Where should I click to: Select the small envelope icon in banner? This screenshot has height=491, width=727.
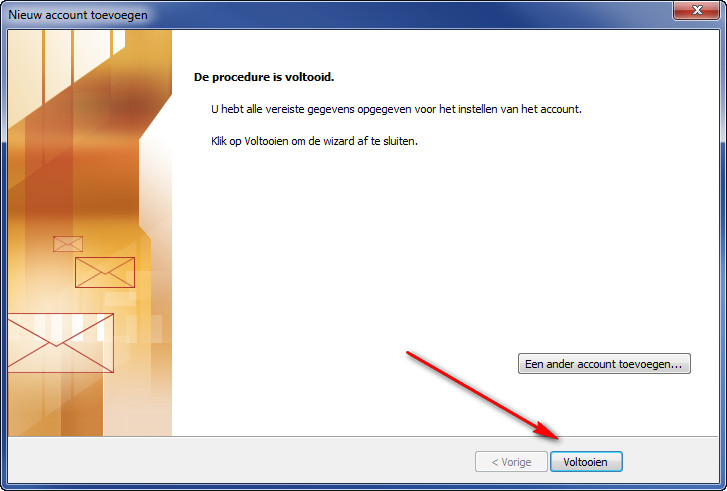tap(68, 244)
